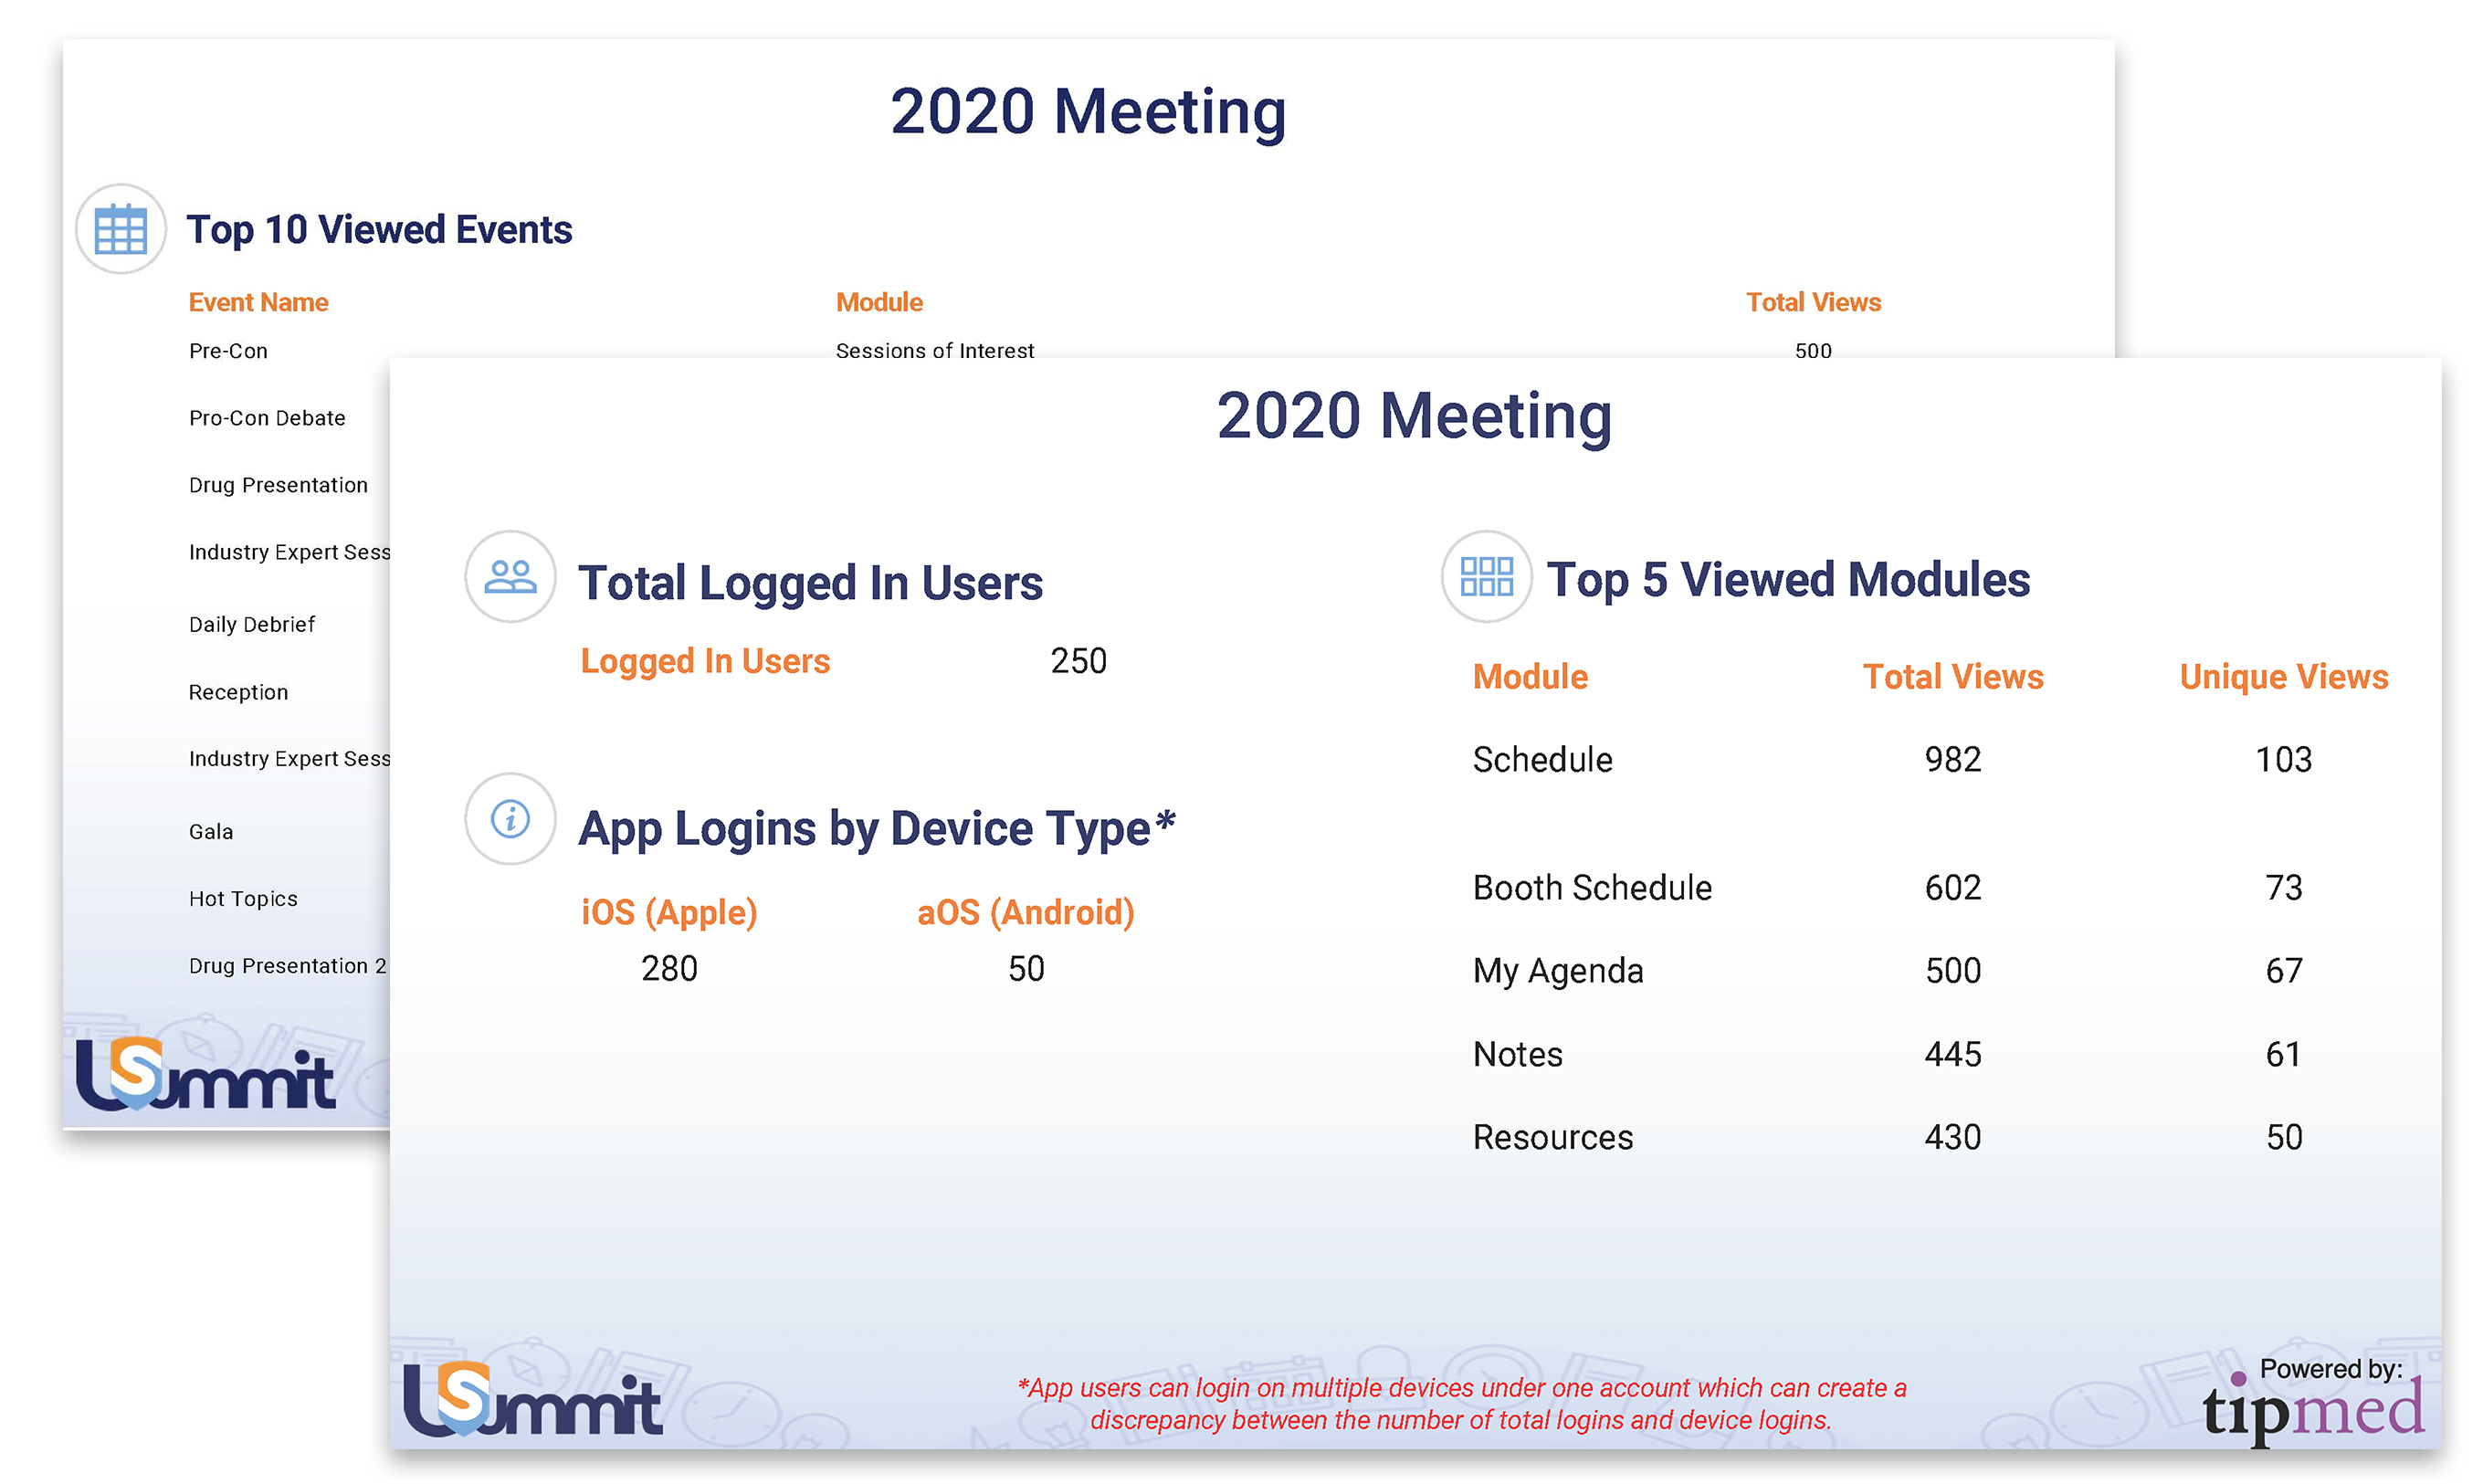This screenshot has height=1484, width=2483.
Task: Select the 500 total views for My Agenda
Action: tap(1952, 971)
